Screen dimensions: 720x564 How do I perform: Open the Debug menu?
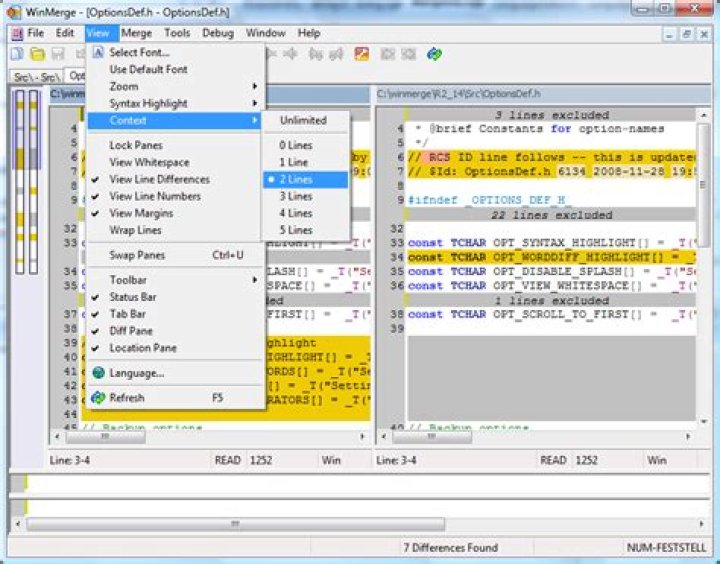[x=218, y=33]
